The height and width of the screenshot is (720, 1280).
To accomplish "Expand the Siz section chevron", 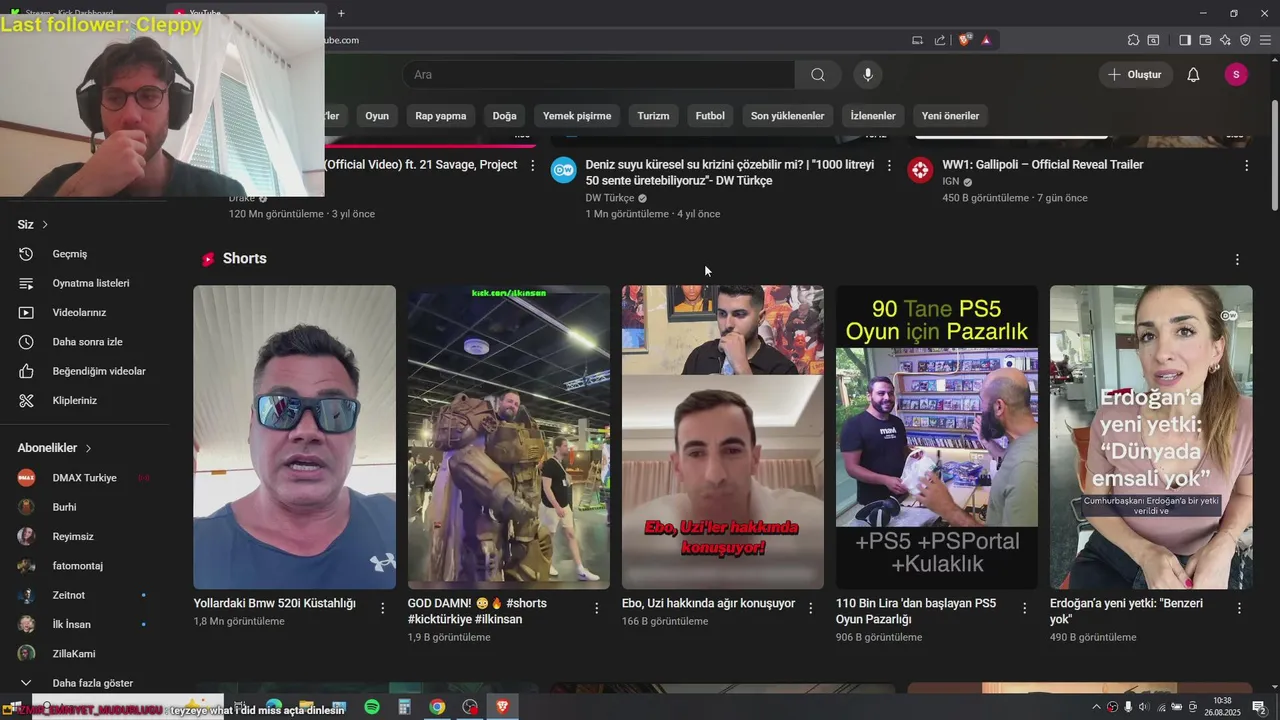I will pos(45,225).
